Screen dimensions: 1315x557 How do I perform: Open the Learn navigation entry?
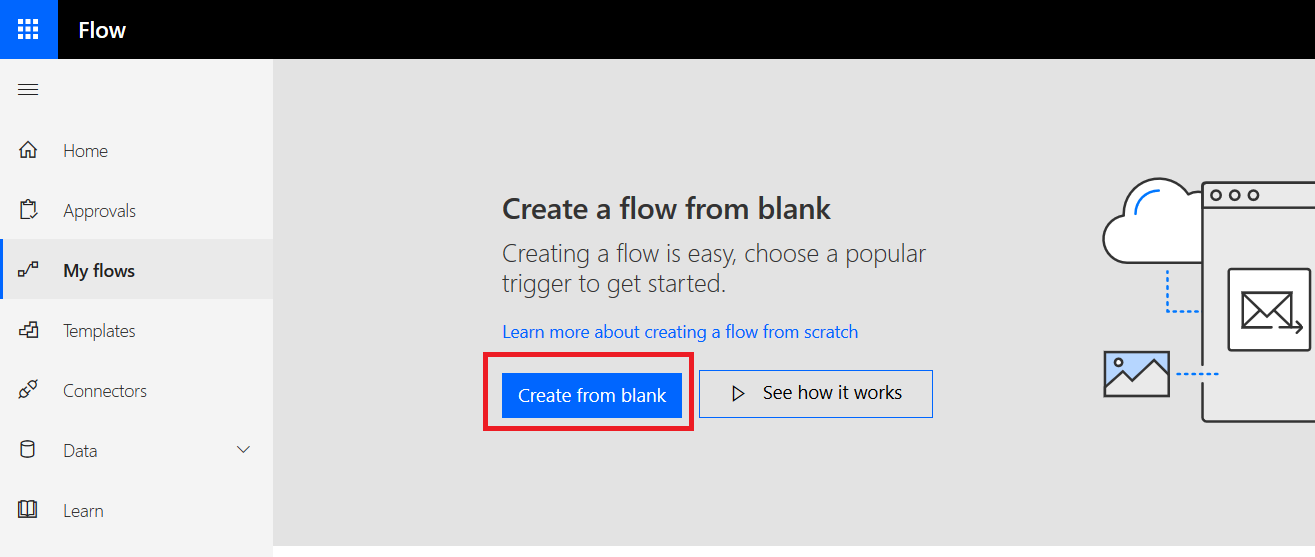(x=83, y=511)
